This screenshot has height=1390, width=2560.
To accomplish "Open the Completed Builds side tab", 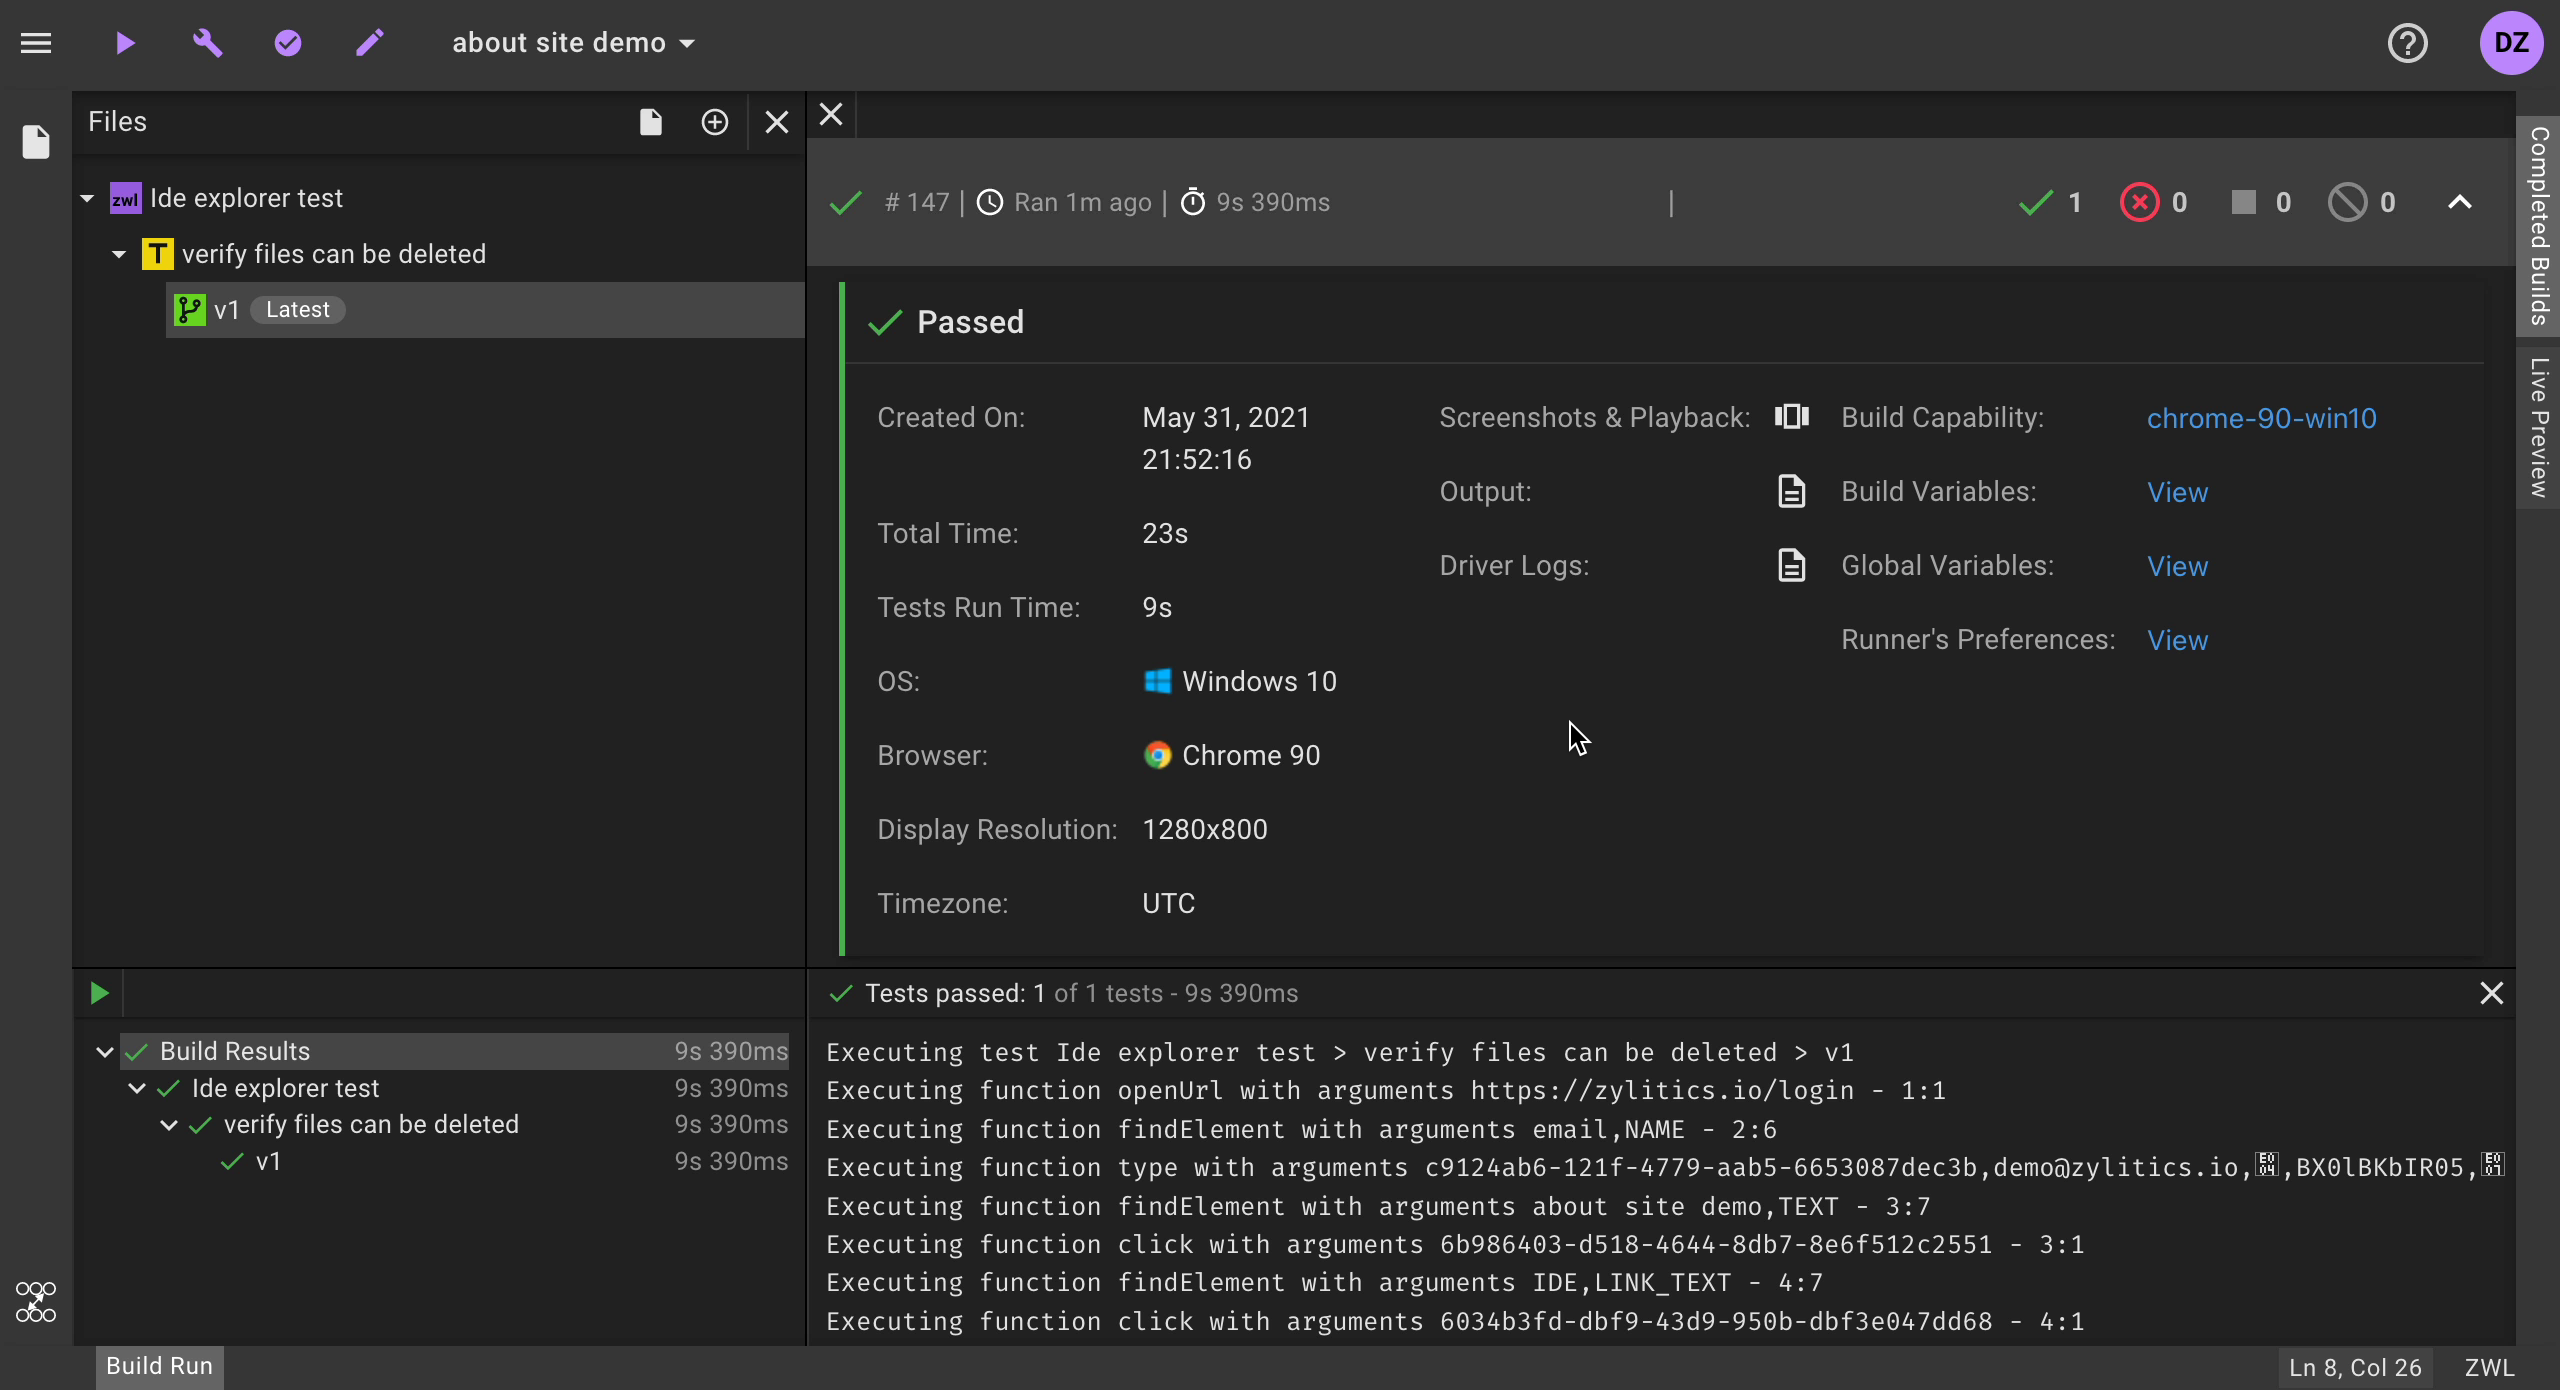I will (2538, 225).
